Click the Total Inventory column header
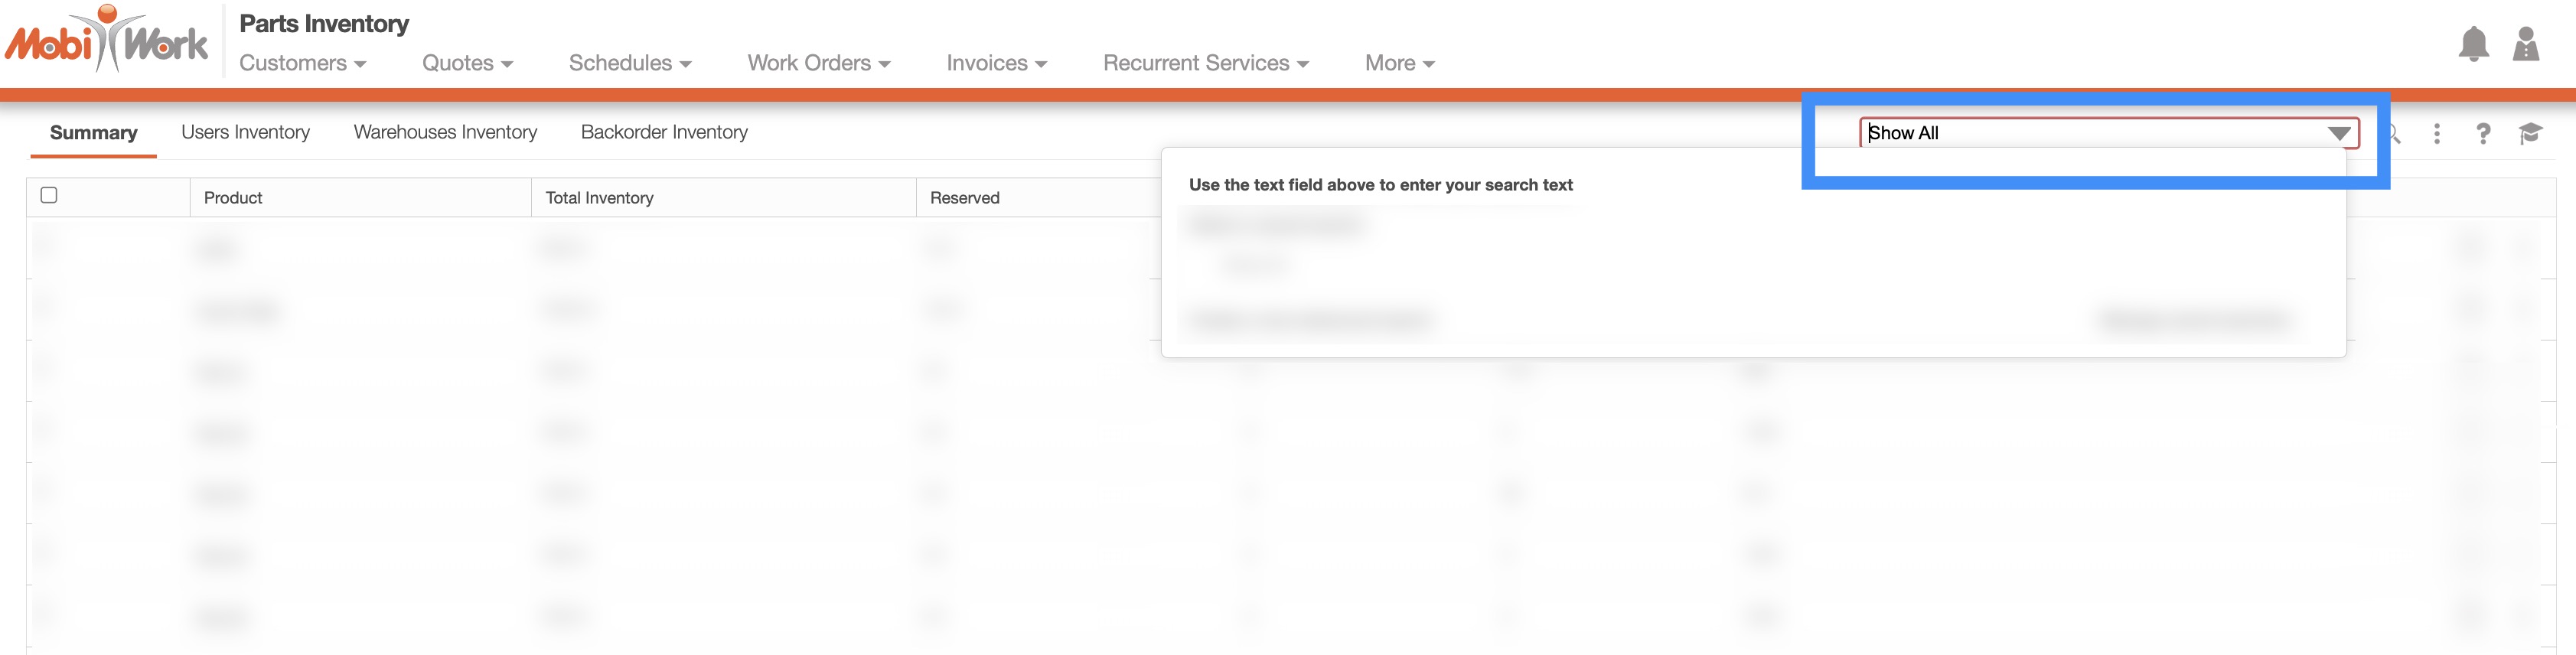Screen dimensions: 2576x655 [x=599, y=198]
